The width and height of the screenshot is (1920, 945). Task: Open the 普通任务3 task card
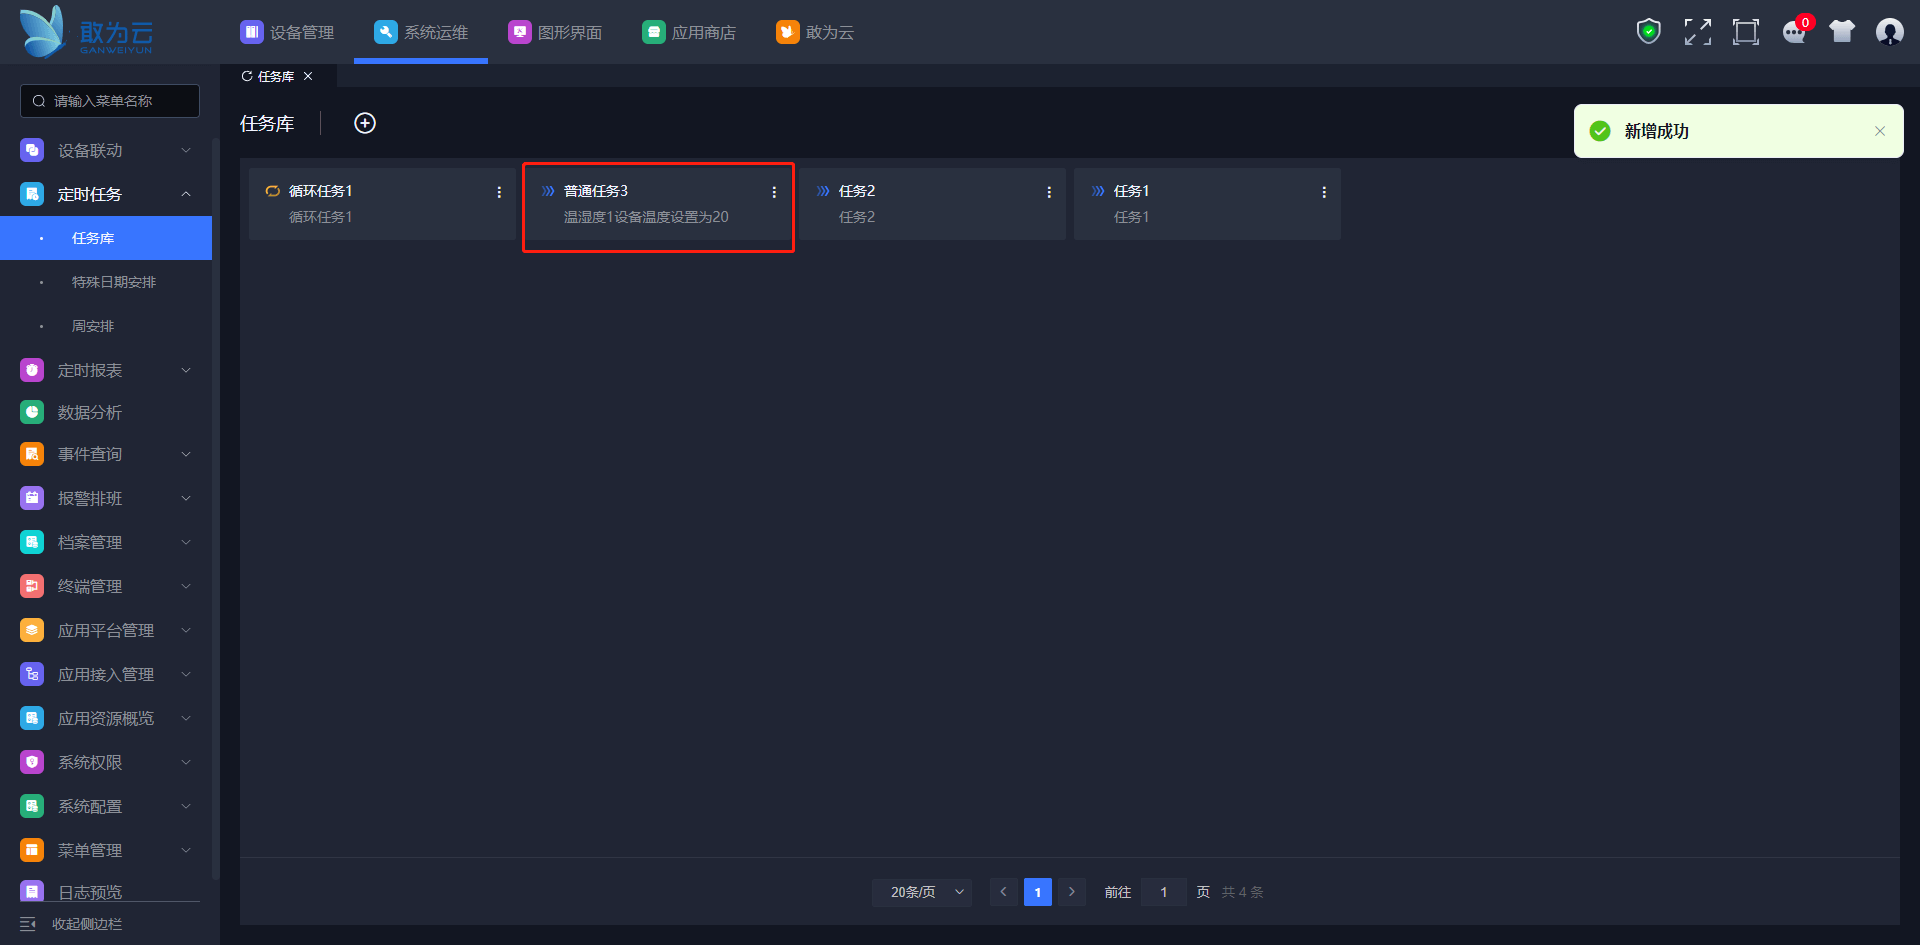tap(657, 204)
